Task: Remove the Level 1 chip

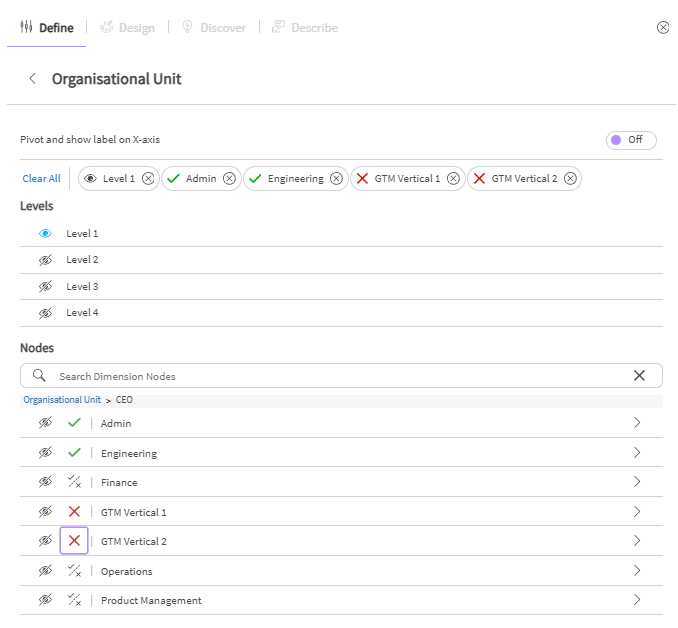Action: point(148,179)
